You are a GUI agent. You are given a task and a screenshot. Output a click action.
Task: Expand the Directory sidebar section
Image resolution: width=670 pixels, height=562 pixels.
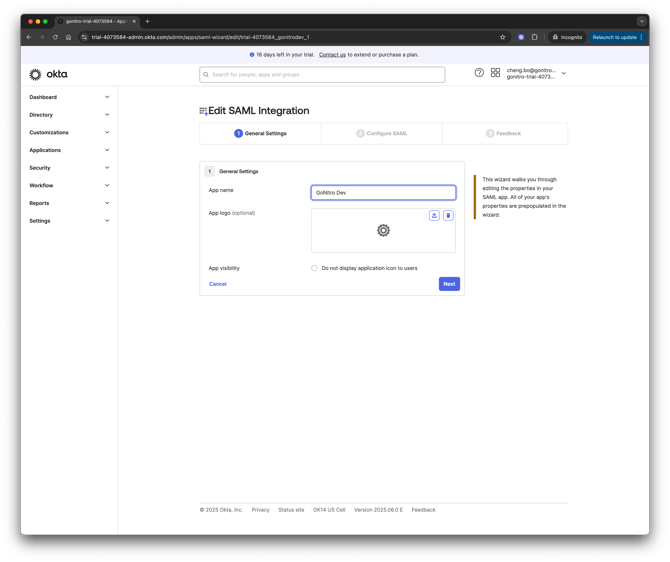tap(69, 115)
